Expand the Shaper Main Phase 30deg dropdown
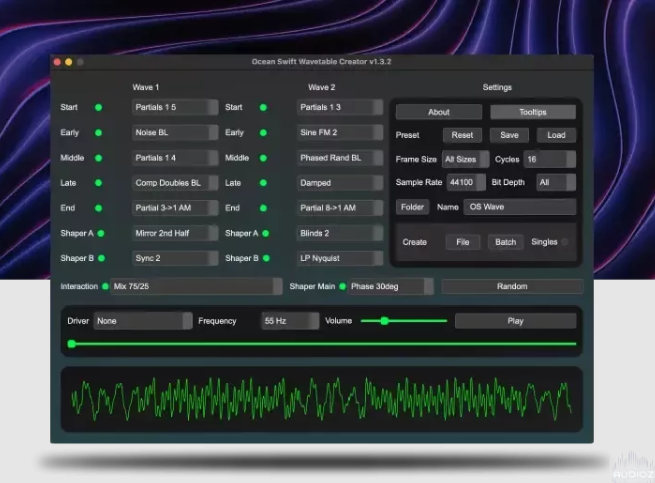Image resolution: width=655 pixels, height=483 pixels. [x=390, y=286]
